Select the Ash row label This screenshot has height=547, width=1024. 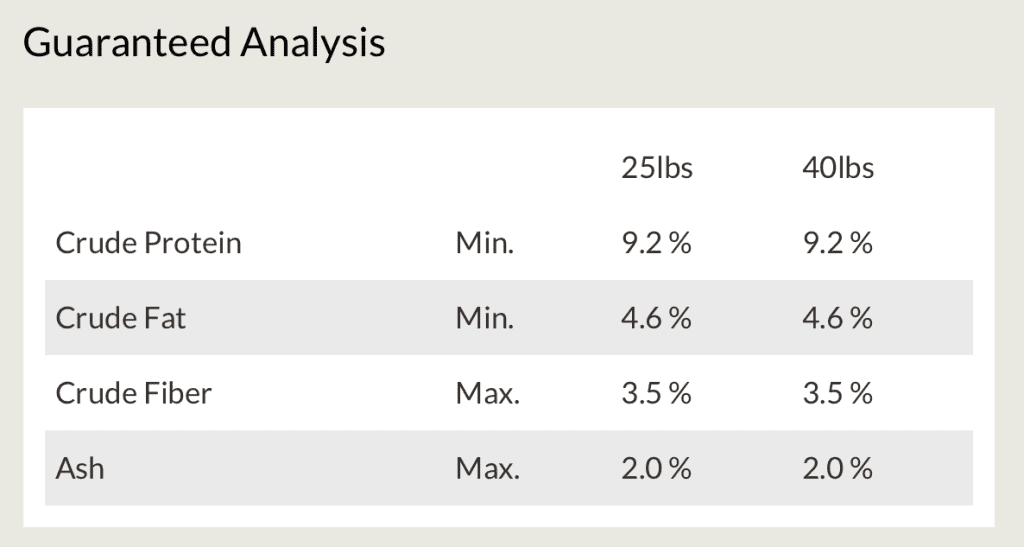click(80, 468)
